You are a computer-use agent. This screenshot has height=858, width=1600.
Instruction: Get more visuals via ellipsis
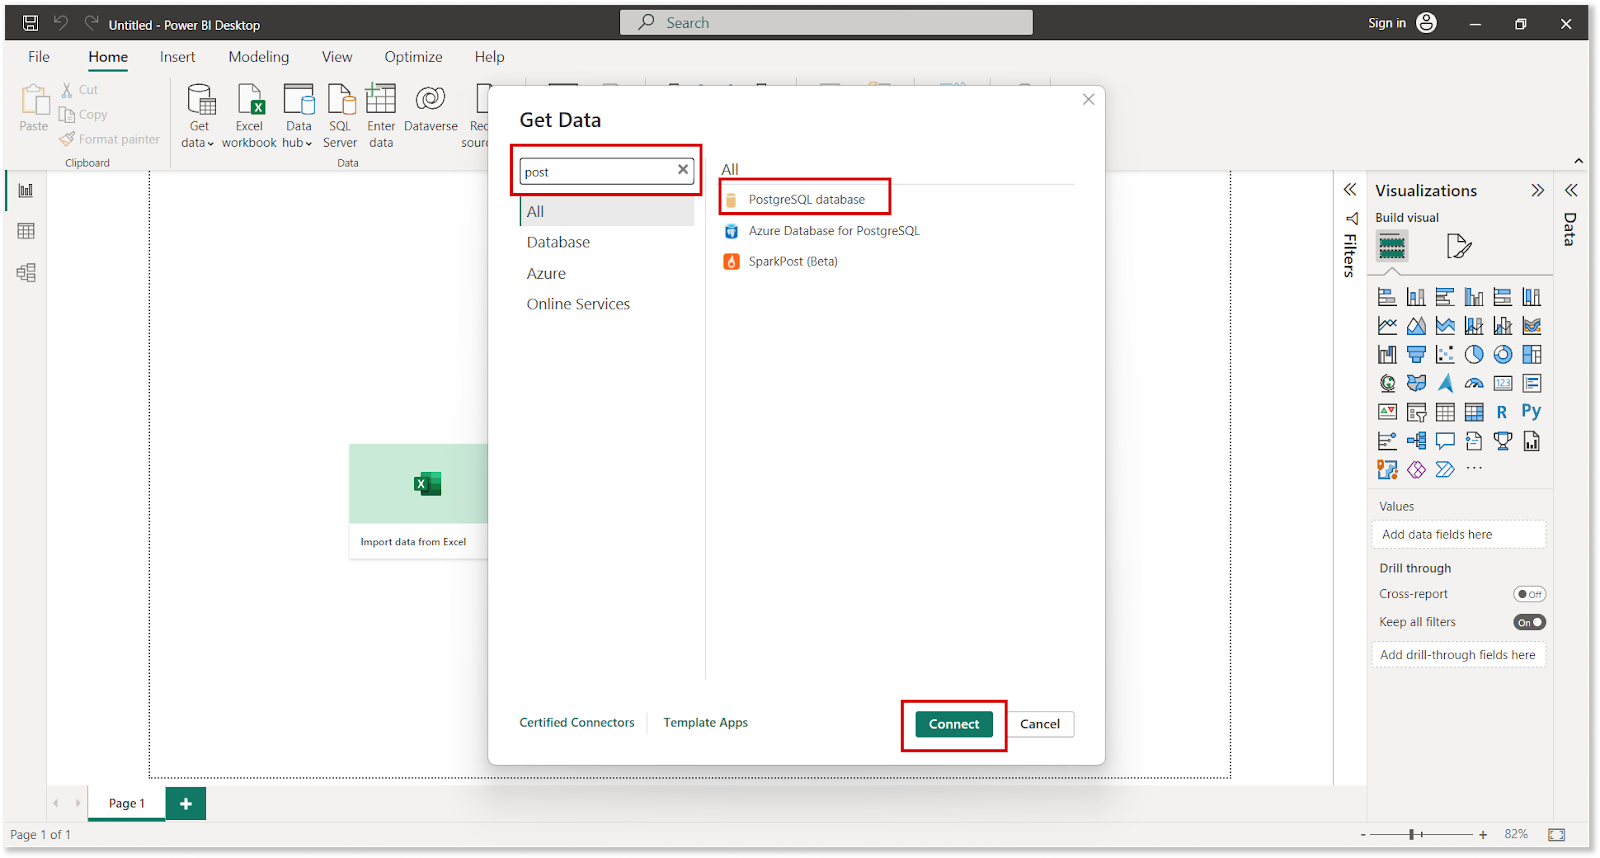coord(1474,468)
